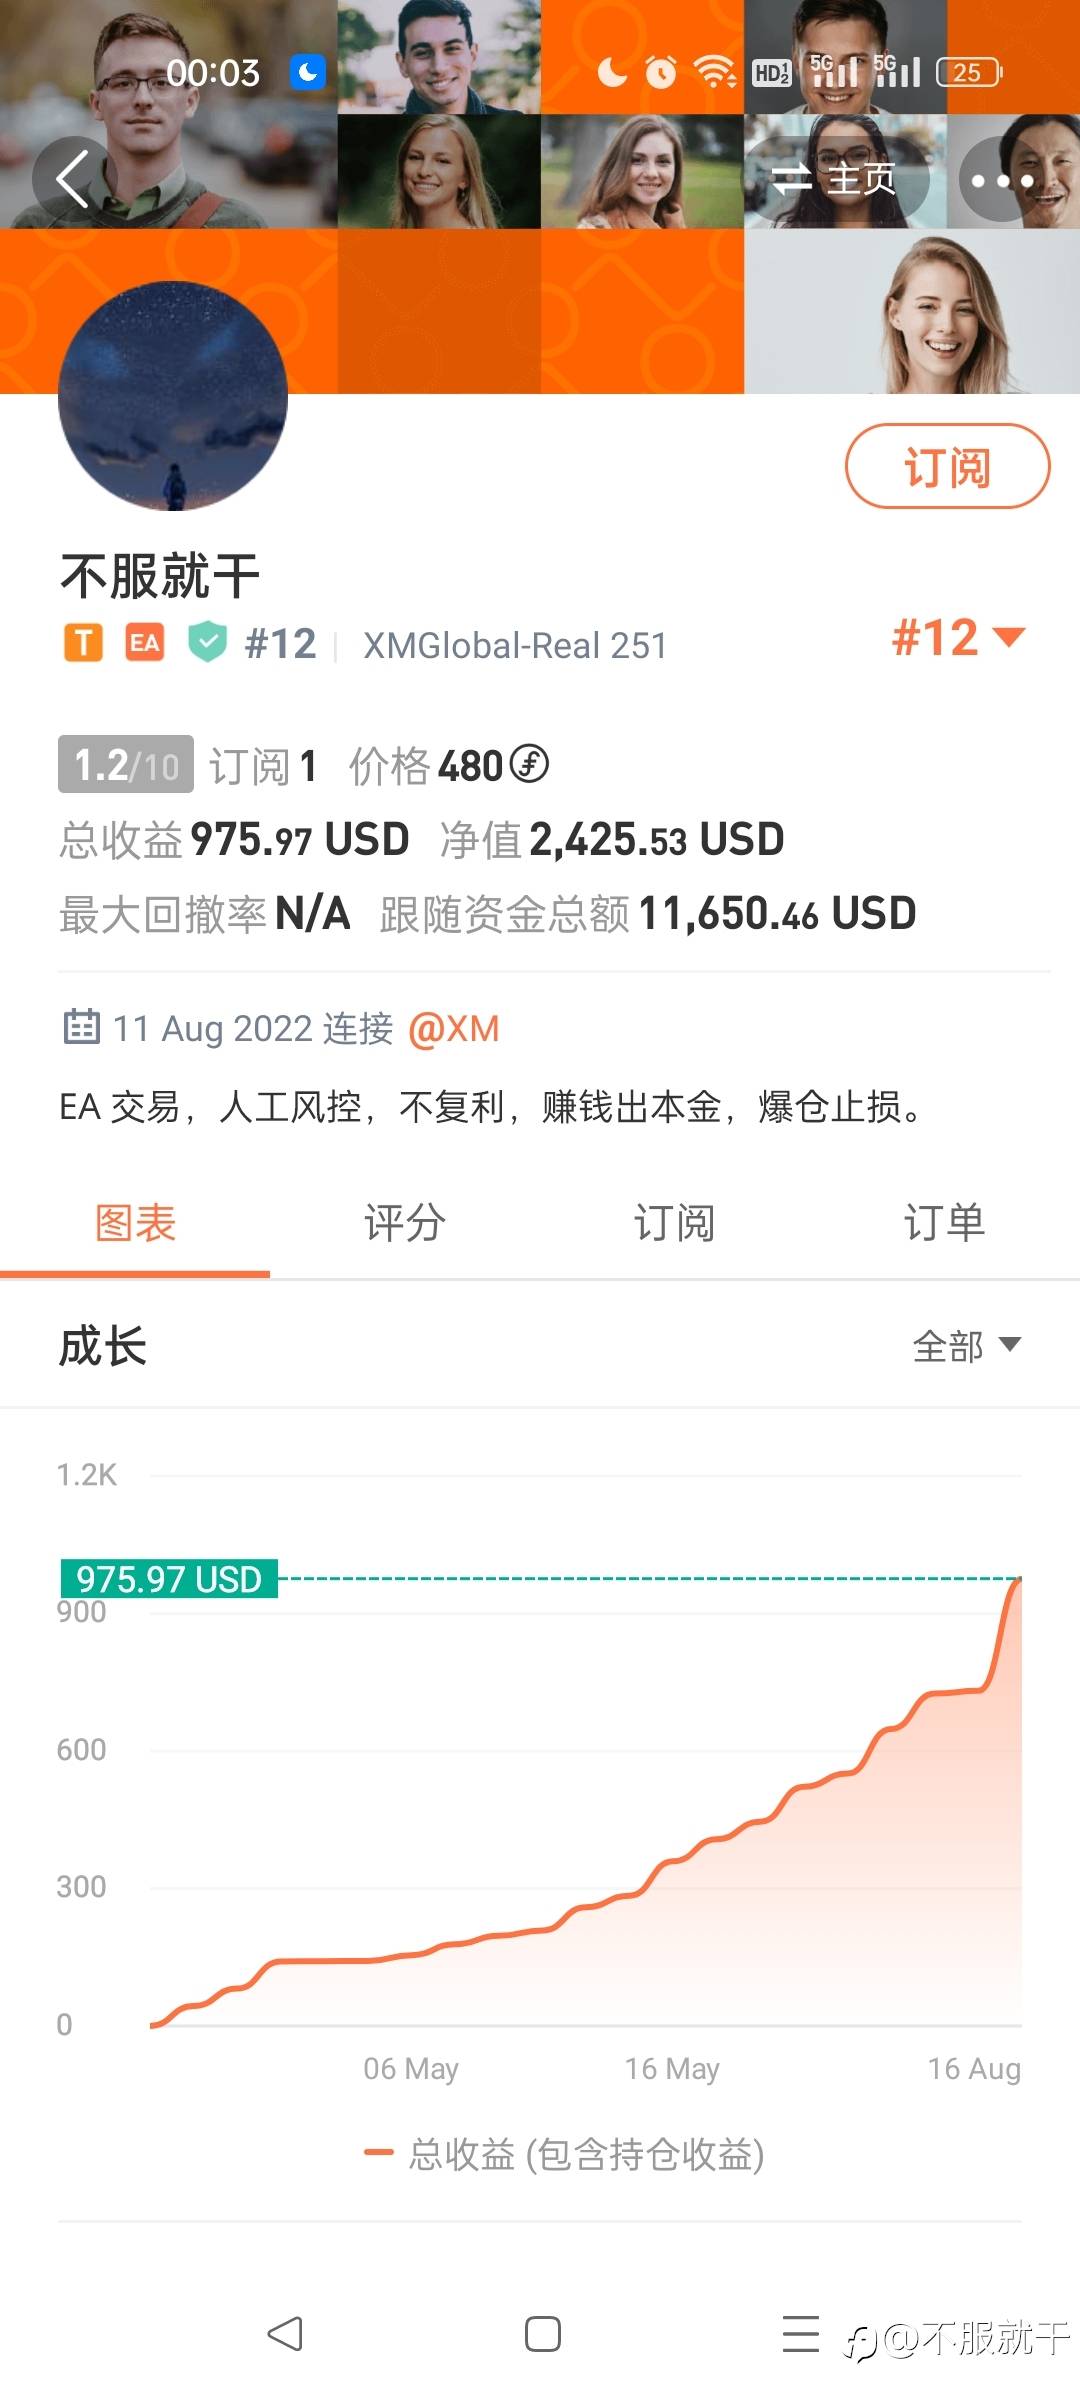Tap the starry sky profile avatar
Image resolution: width=1080 pixels, height=2400 pixels.
(173, 396)
